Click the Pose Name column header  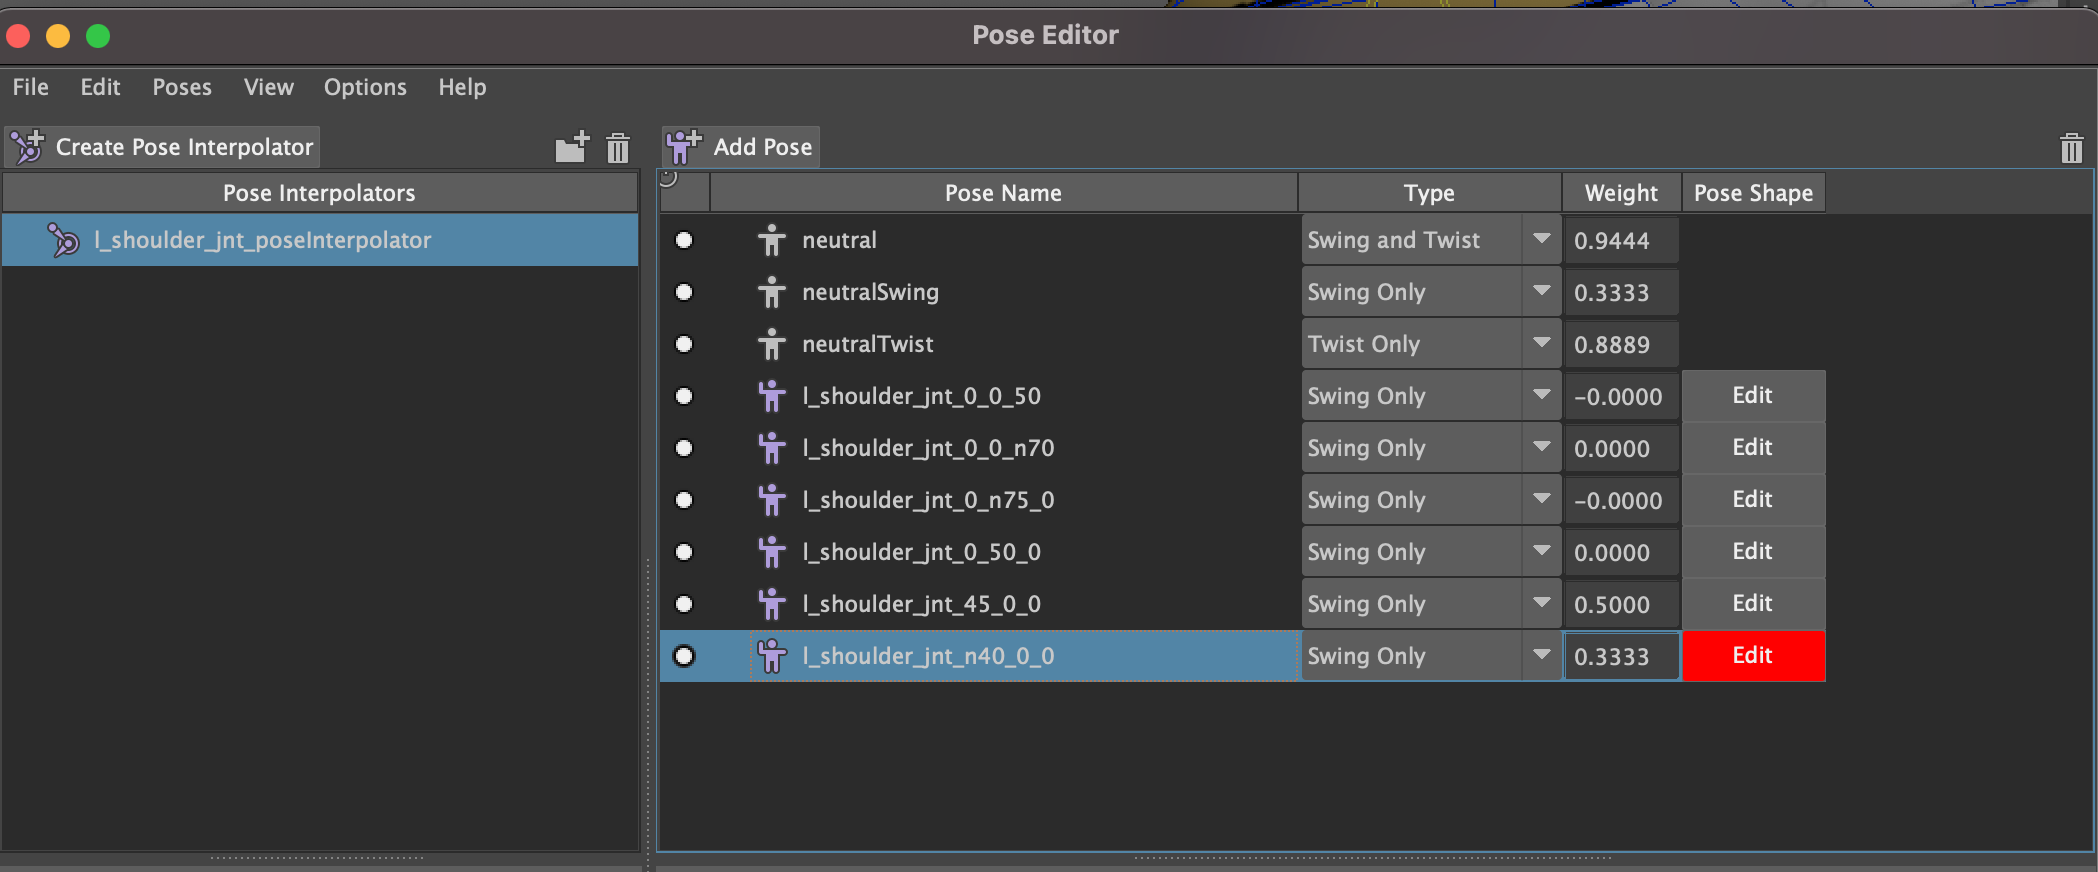coord(1003,193)
